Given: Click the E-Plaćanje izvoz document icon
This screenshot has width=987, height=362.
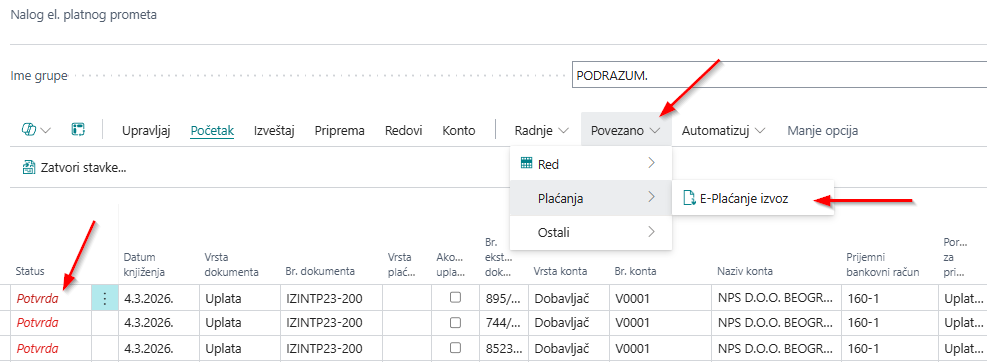Looking at the screenshot, I should tap(689, 198).
